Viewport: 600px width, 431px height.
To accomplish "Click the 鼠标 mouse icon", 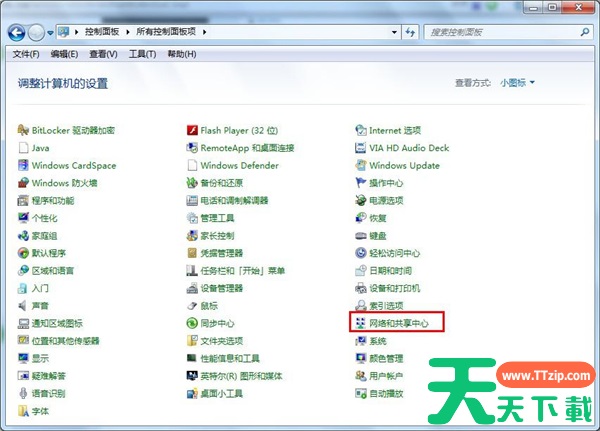I will point(192,306).
